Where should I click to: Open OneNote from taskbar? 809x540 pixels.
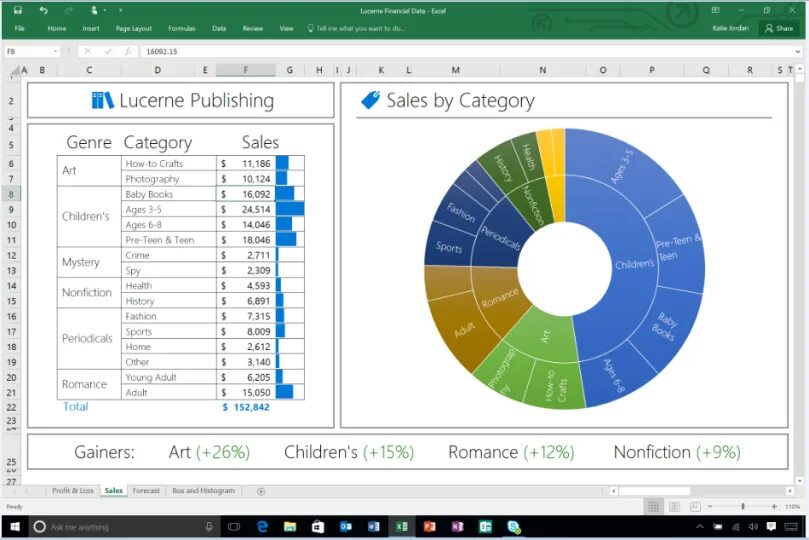click(x=457, y=527)
